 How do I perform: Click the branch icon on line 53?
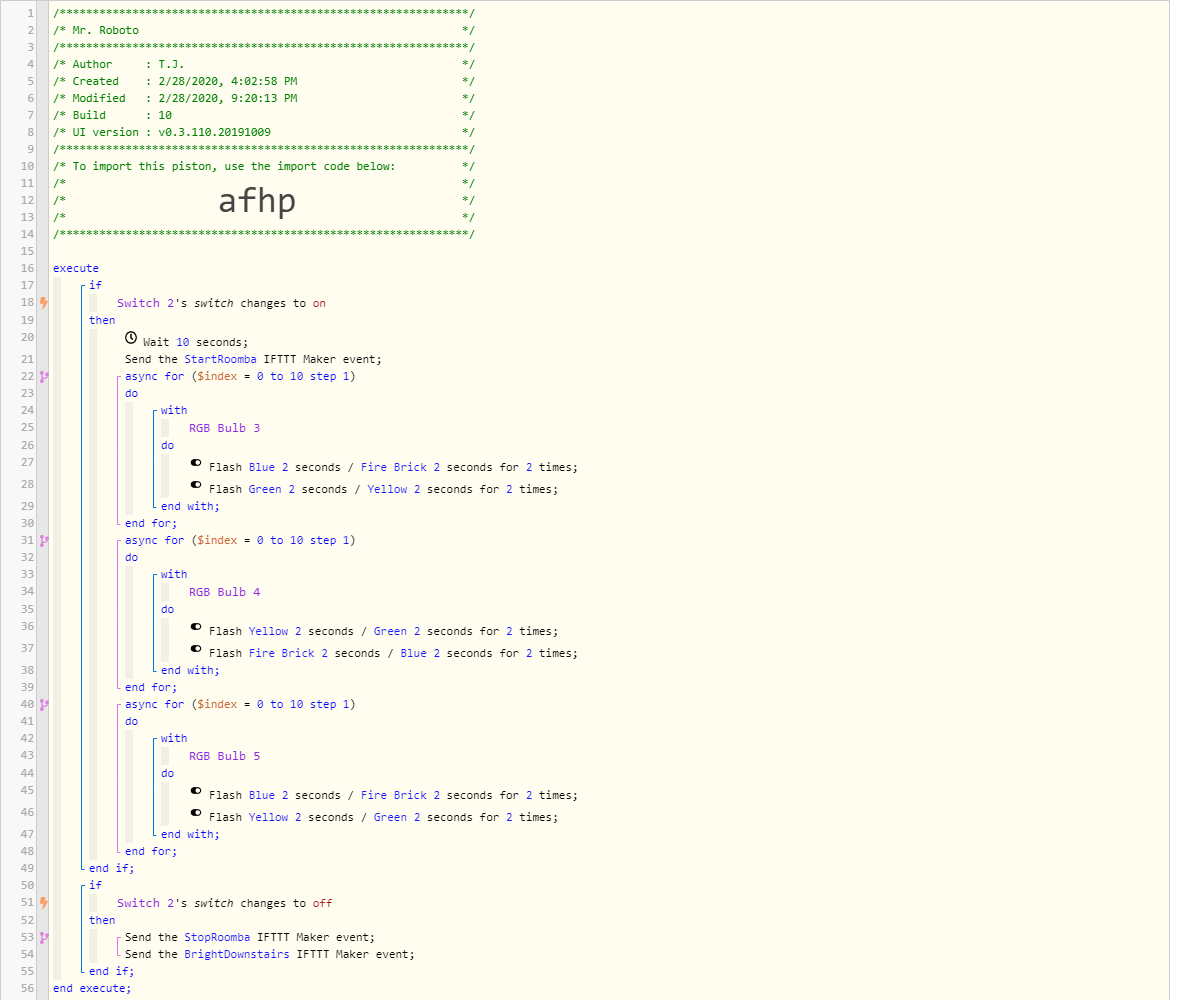[44, 938]
